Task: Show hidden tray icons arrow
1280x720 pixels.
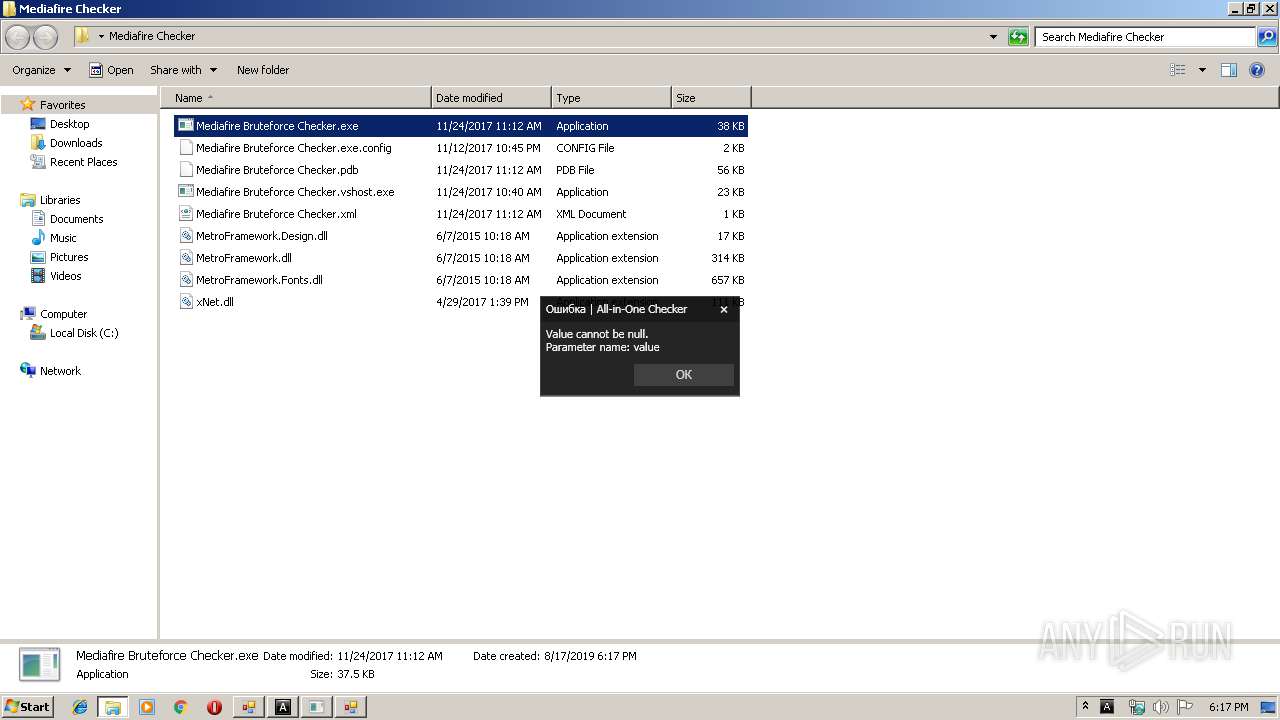Action: point(1085,707)
